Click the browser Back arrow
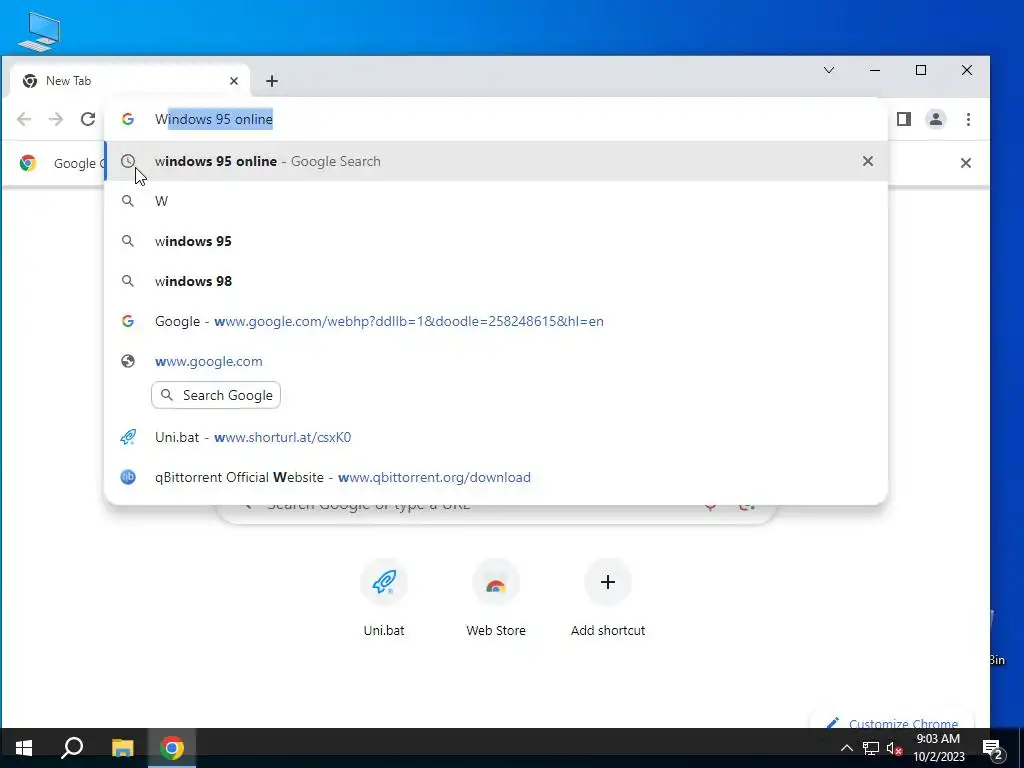 pyautogui.click(x=24, y=119)
